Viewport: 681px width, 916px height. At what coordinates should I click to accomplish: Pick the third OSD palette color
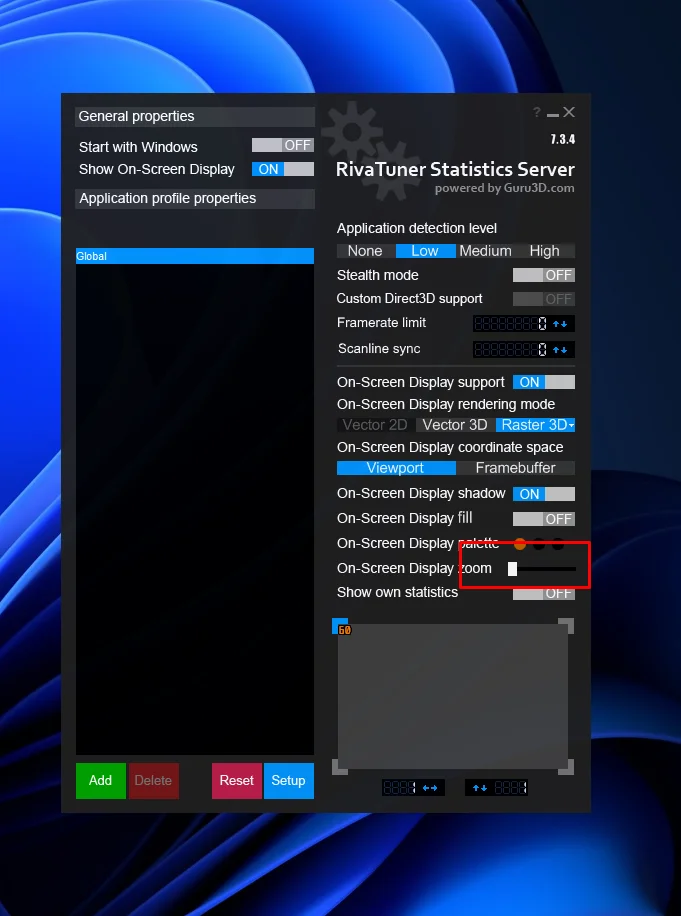point(558,544)
